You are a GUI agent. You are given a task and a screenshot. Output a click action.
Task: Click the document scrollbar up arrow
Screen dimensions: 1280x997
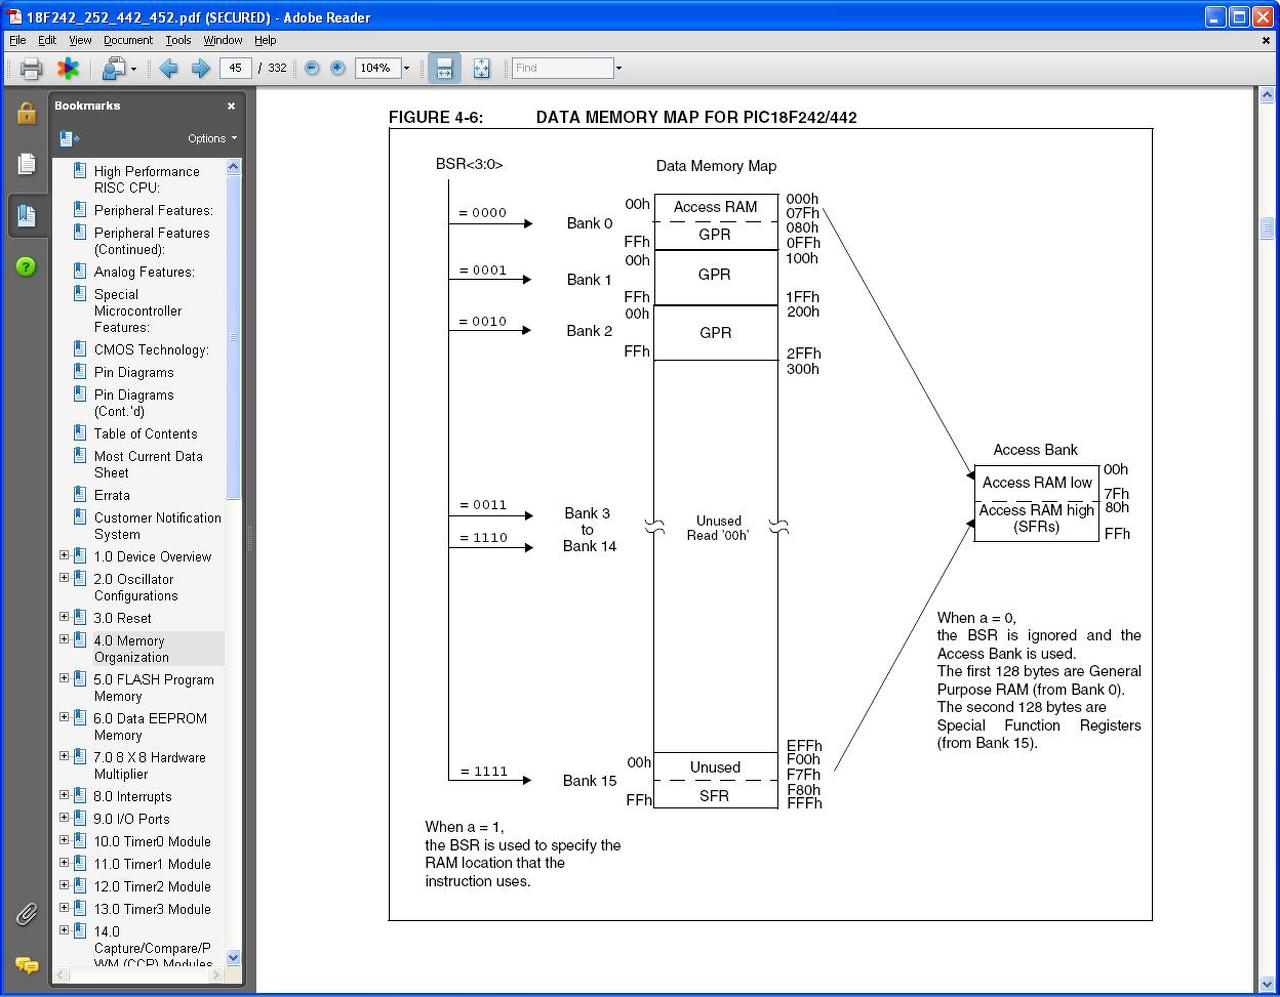[1266, 95]
